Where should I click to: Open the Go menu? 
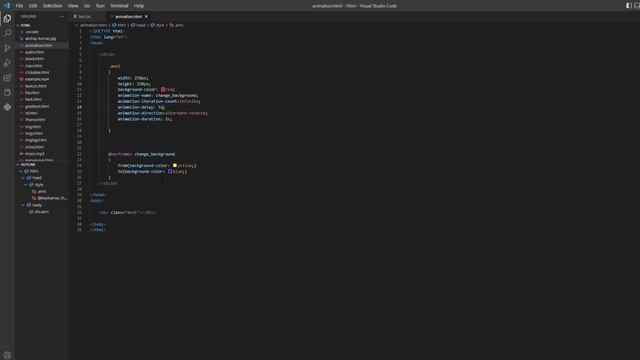pos(87,6)
